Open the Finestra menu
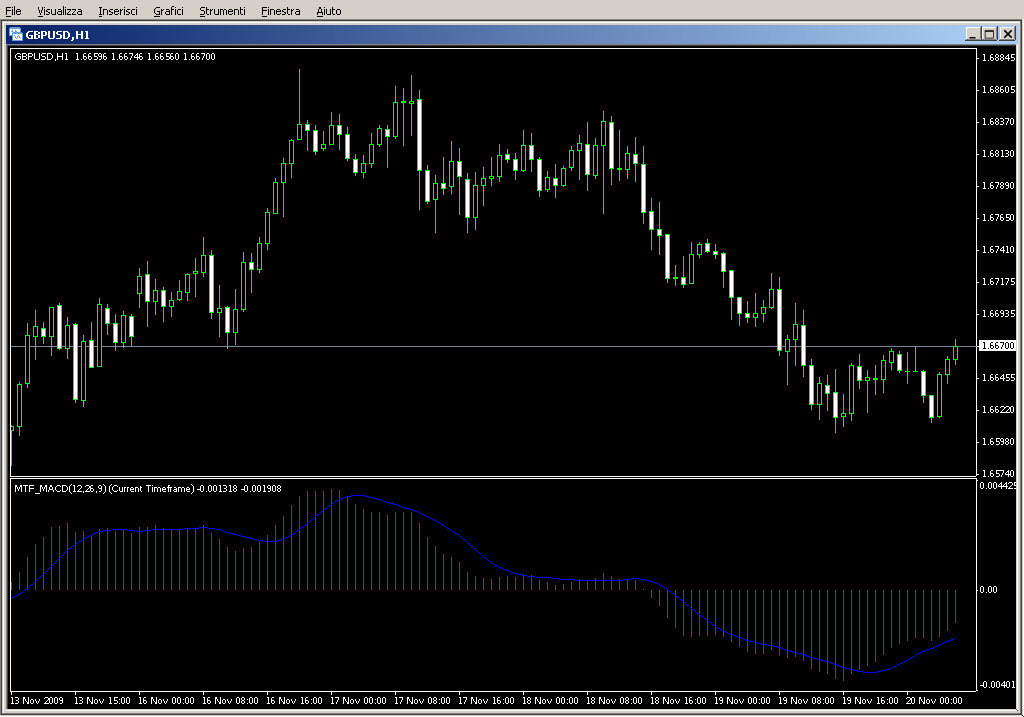 tap(280, 11)
